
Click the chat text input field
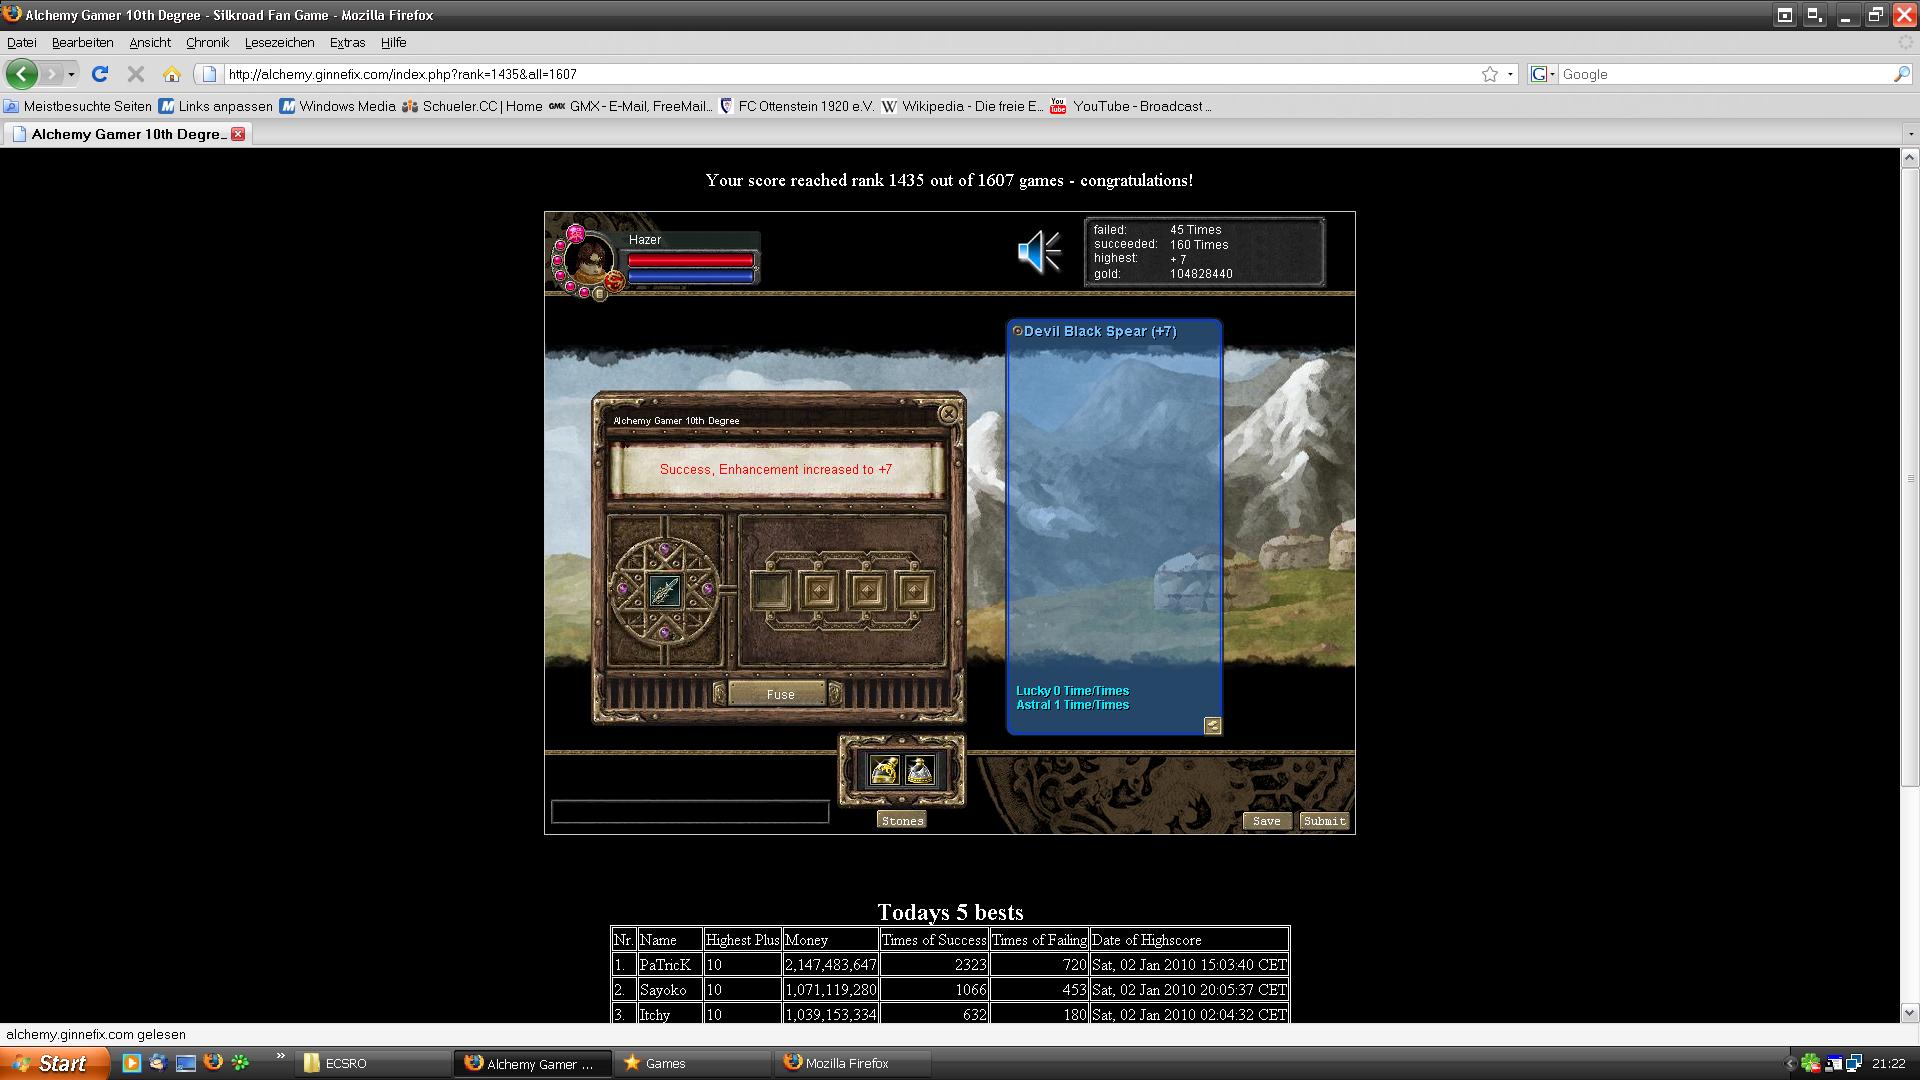pos(690,812)
